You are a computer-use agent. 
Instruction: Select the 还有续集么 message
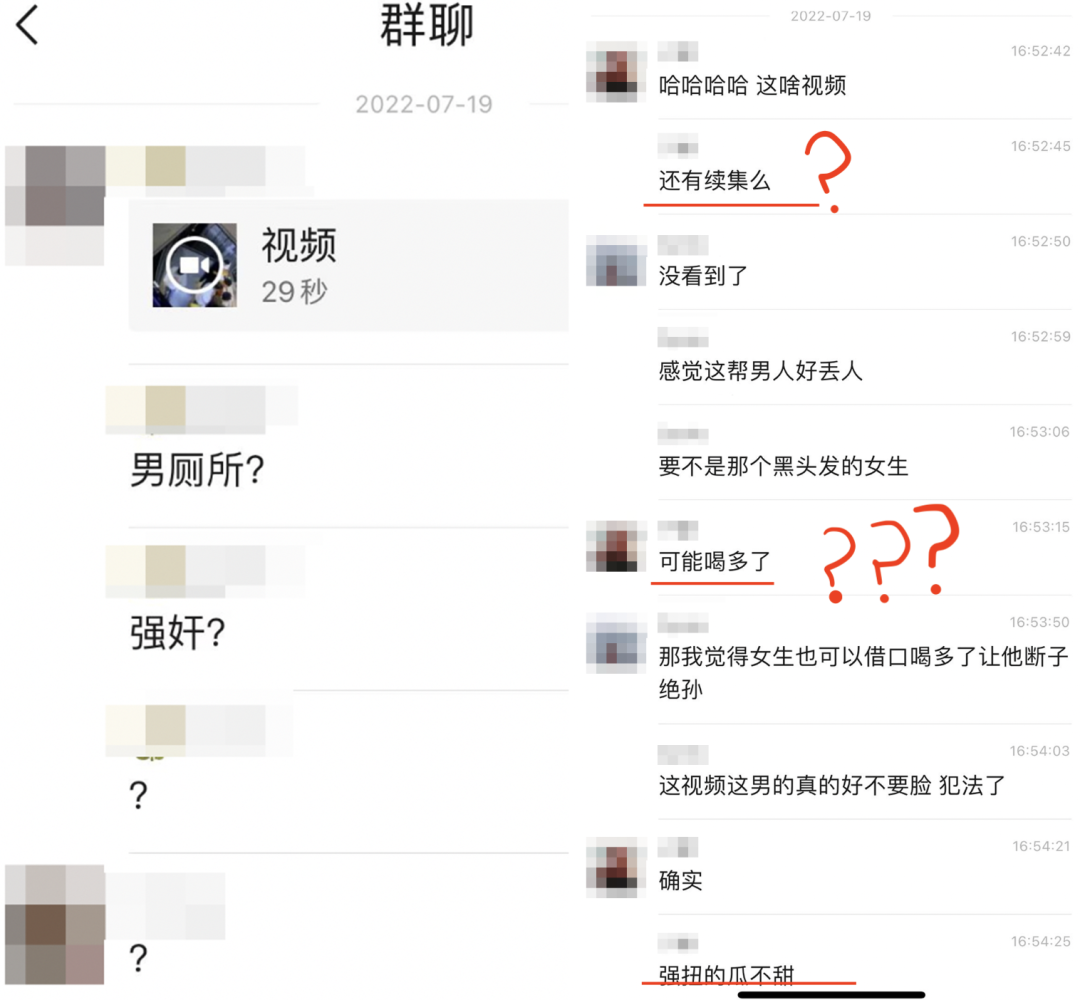click(714, 181)
